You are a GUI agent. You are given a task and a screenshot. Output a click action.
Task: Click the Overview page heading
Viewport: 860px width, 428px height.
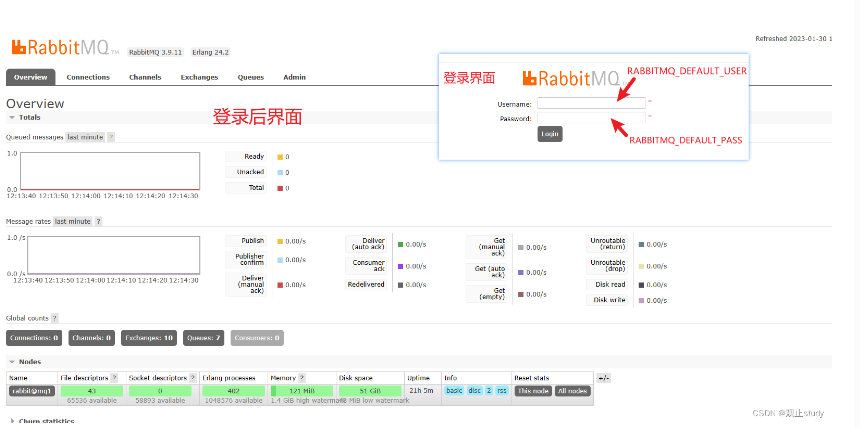pyautogui.click(x=35, y=104)
